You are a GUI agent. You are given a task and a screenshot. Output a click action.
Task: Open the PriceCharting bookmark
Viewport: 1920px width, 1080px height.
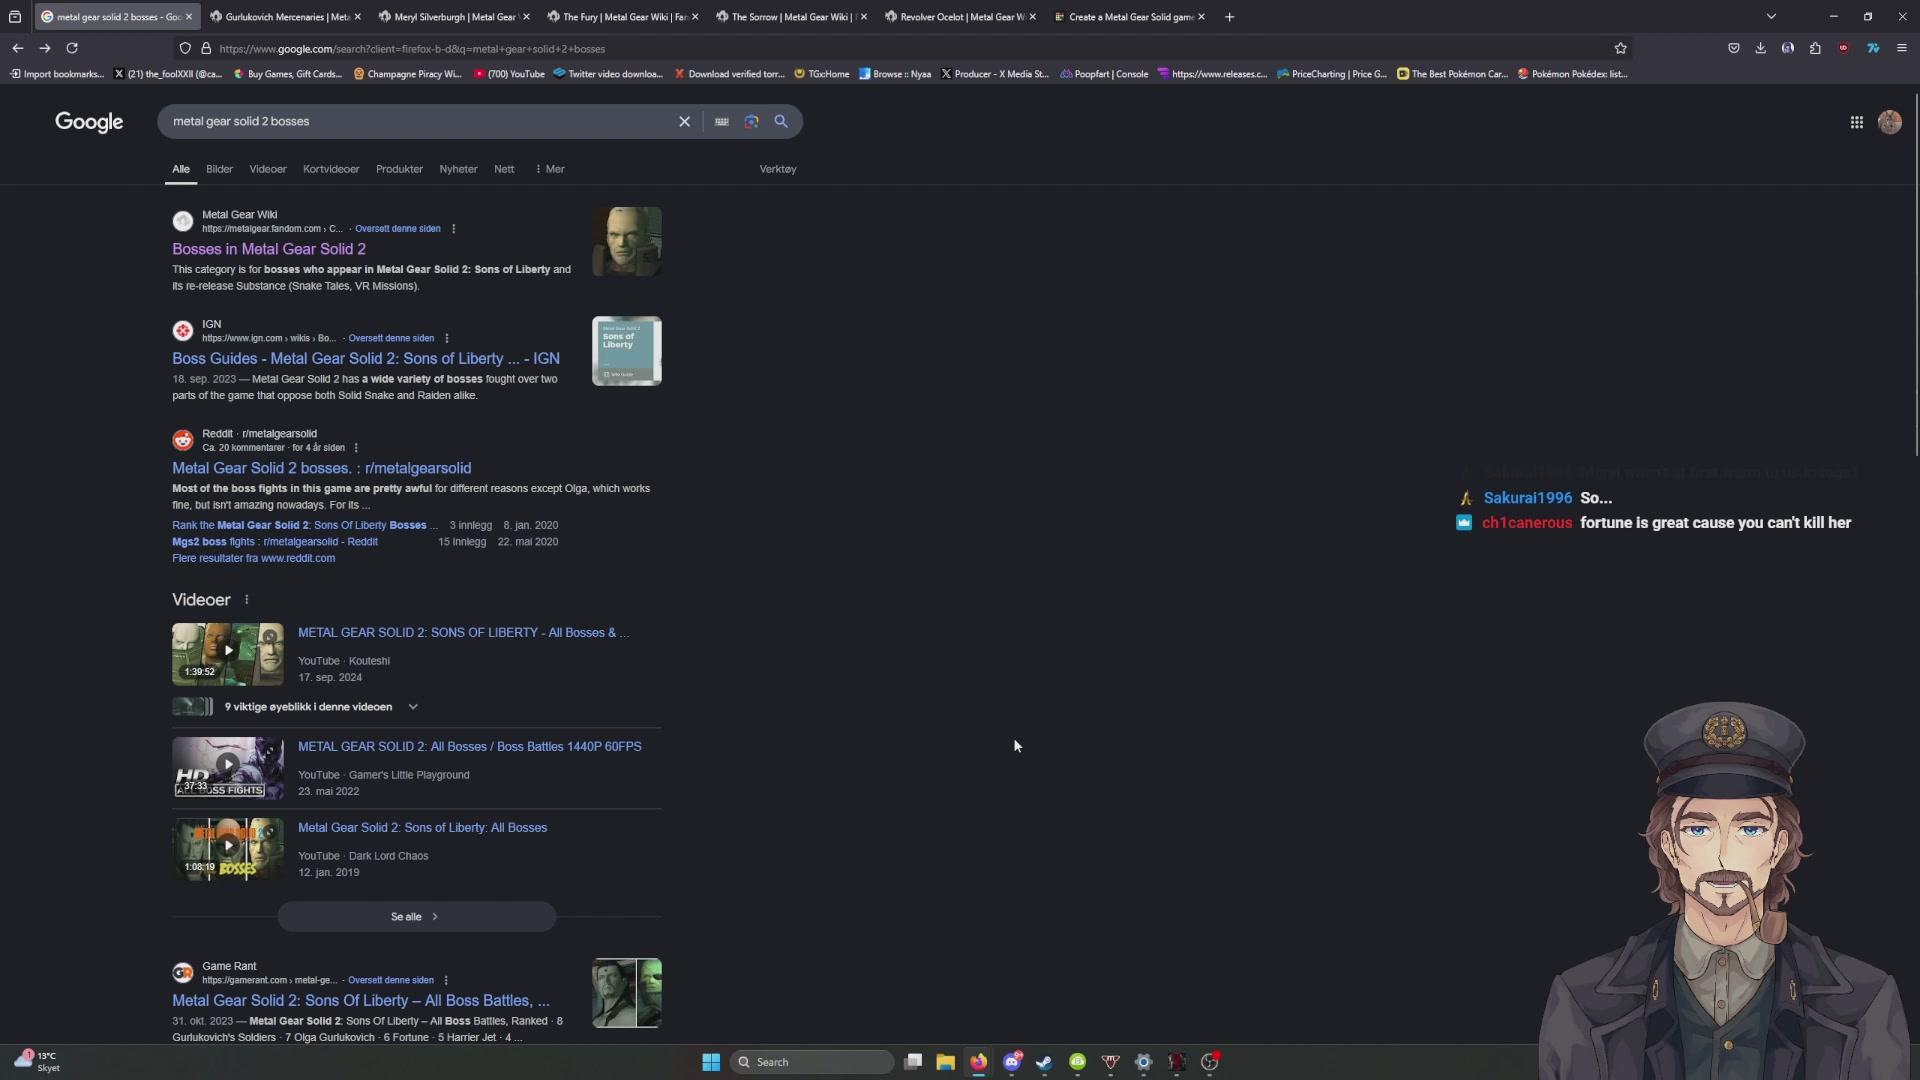1332,74
